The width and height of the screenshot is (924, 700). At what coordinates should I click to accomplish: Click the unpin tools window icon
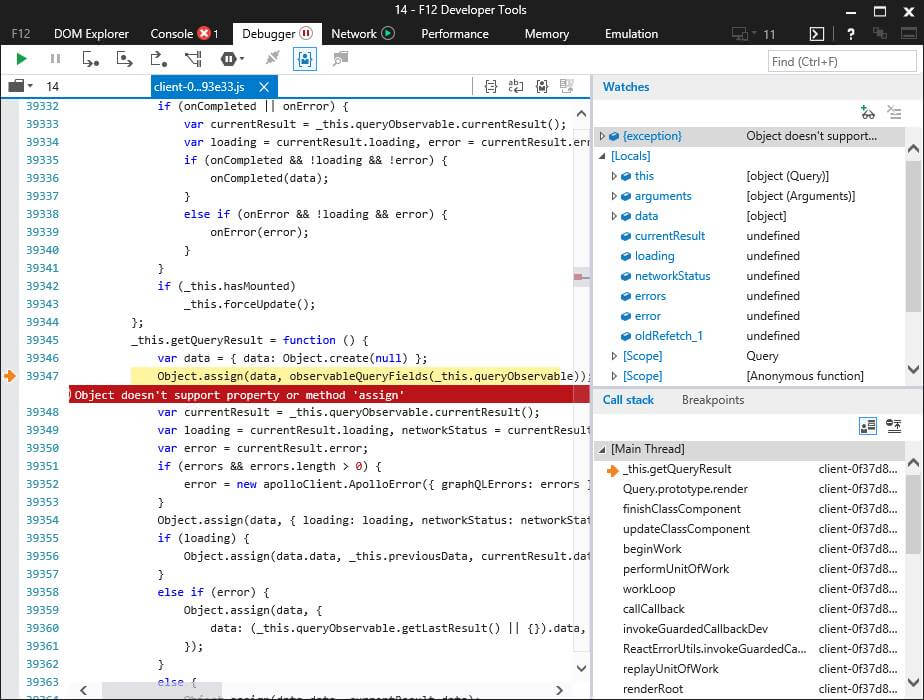[x=880, y=34]
